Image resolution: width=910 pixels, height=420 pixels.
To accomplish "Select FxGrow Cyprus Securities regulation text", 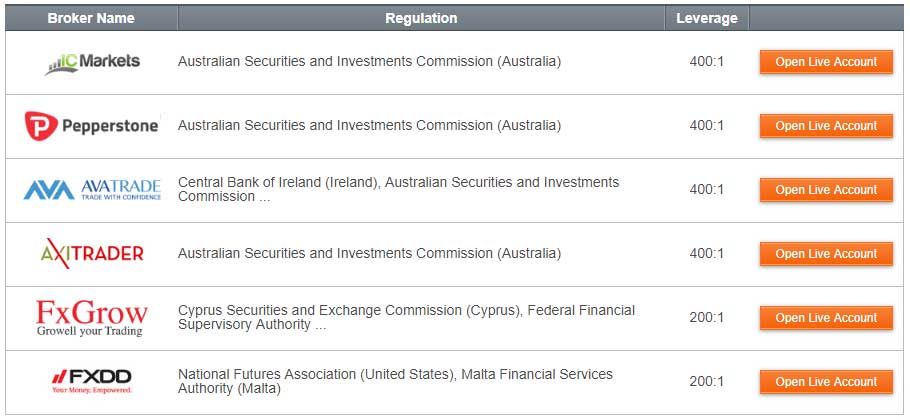I will [x=406, y=318].
